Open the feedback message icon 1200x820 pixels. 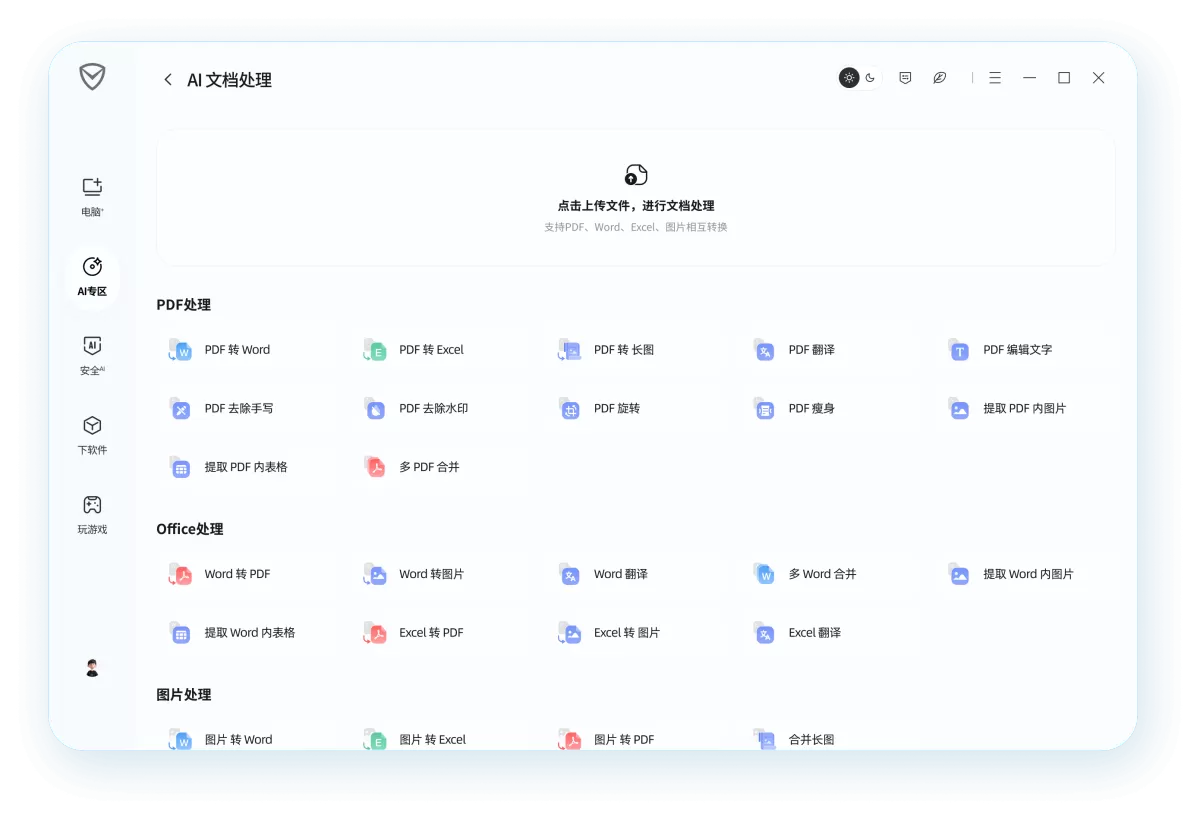click(905, 78)
